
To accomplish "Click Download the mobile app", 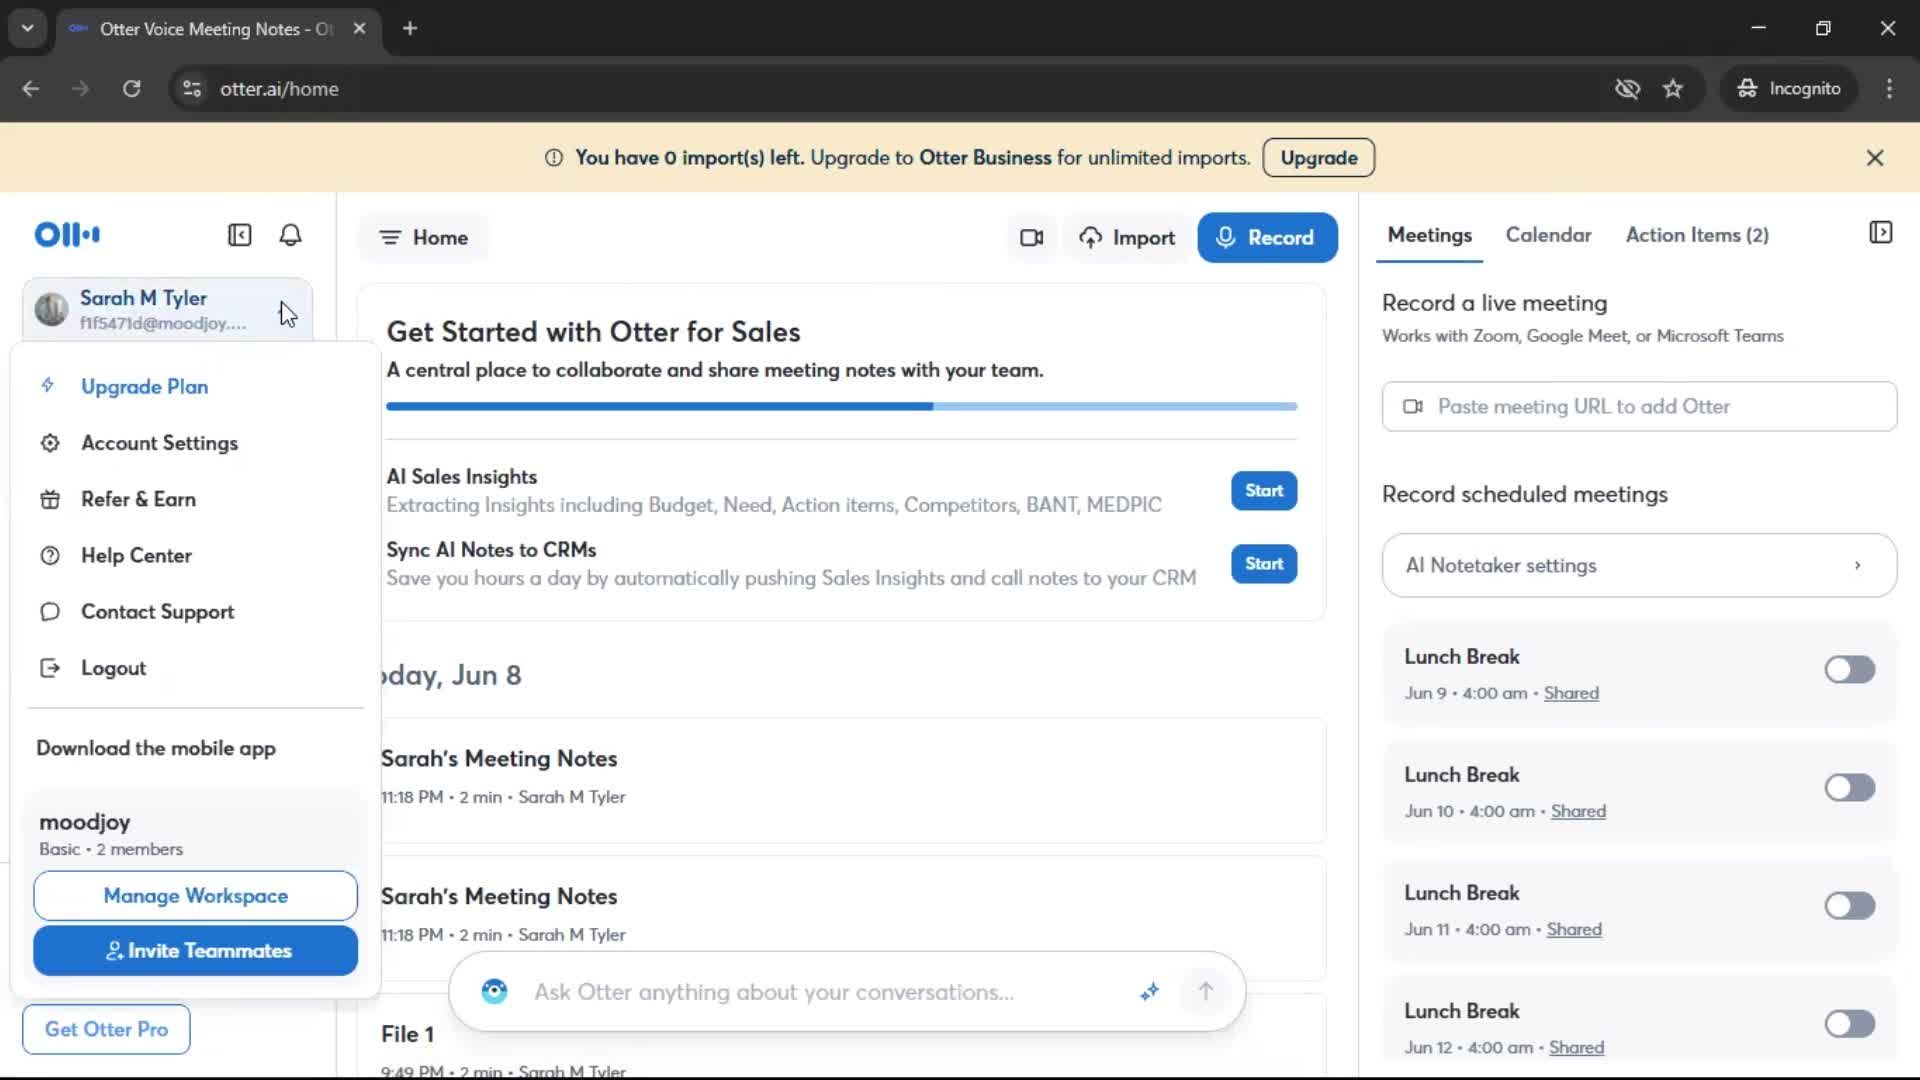I will point(156,749).
